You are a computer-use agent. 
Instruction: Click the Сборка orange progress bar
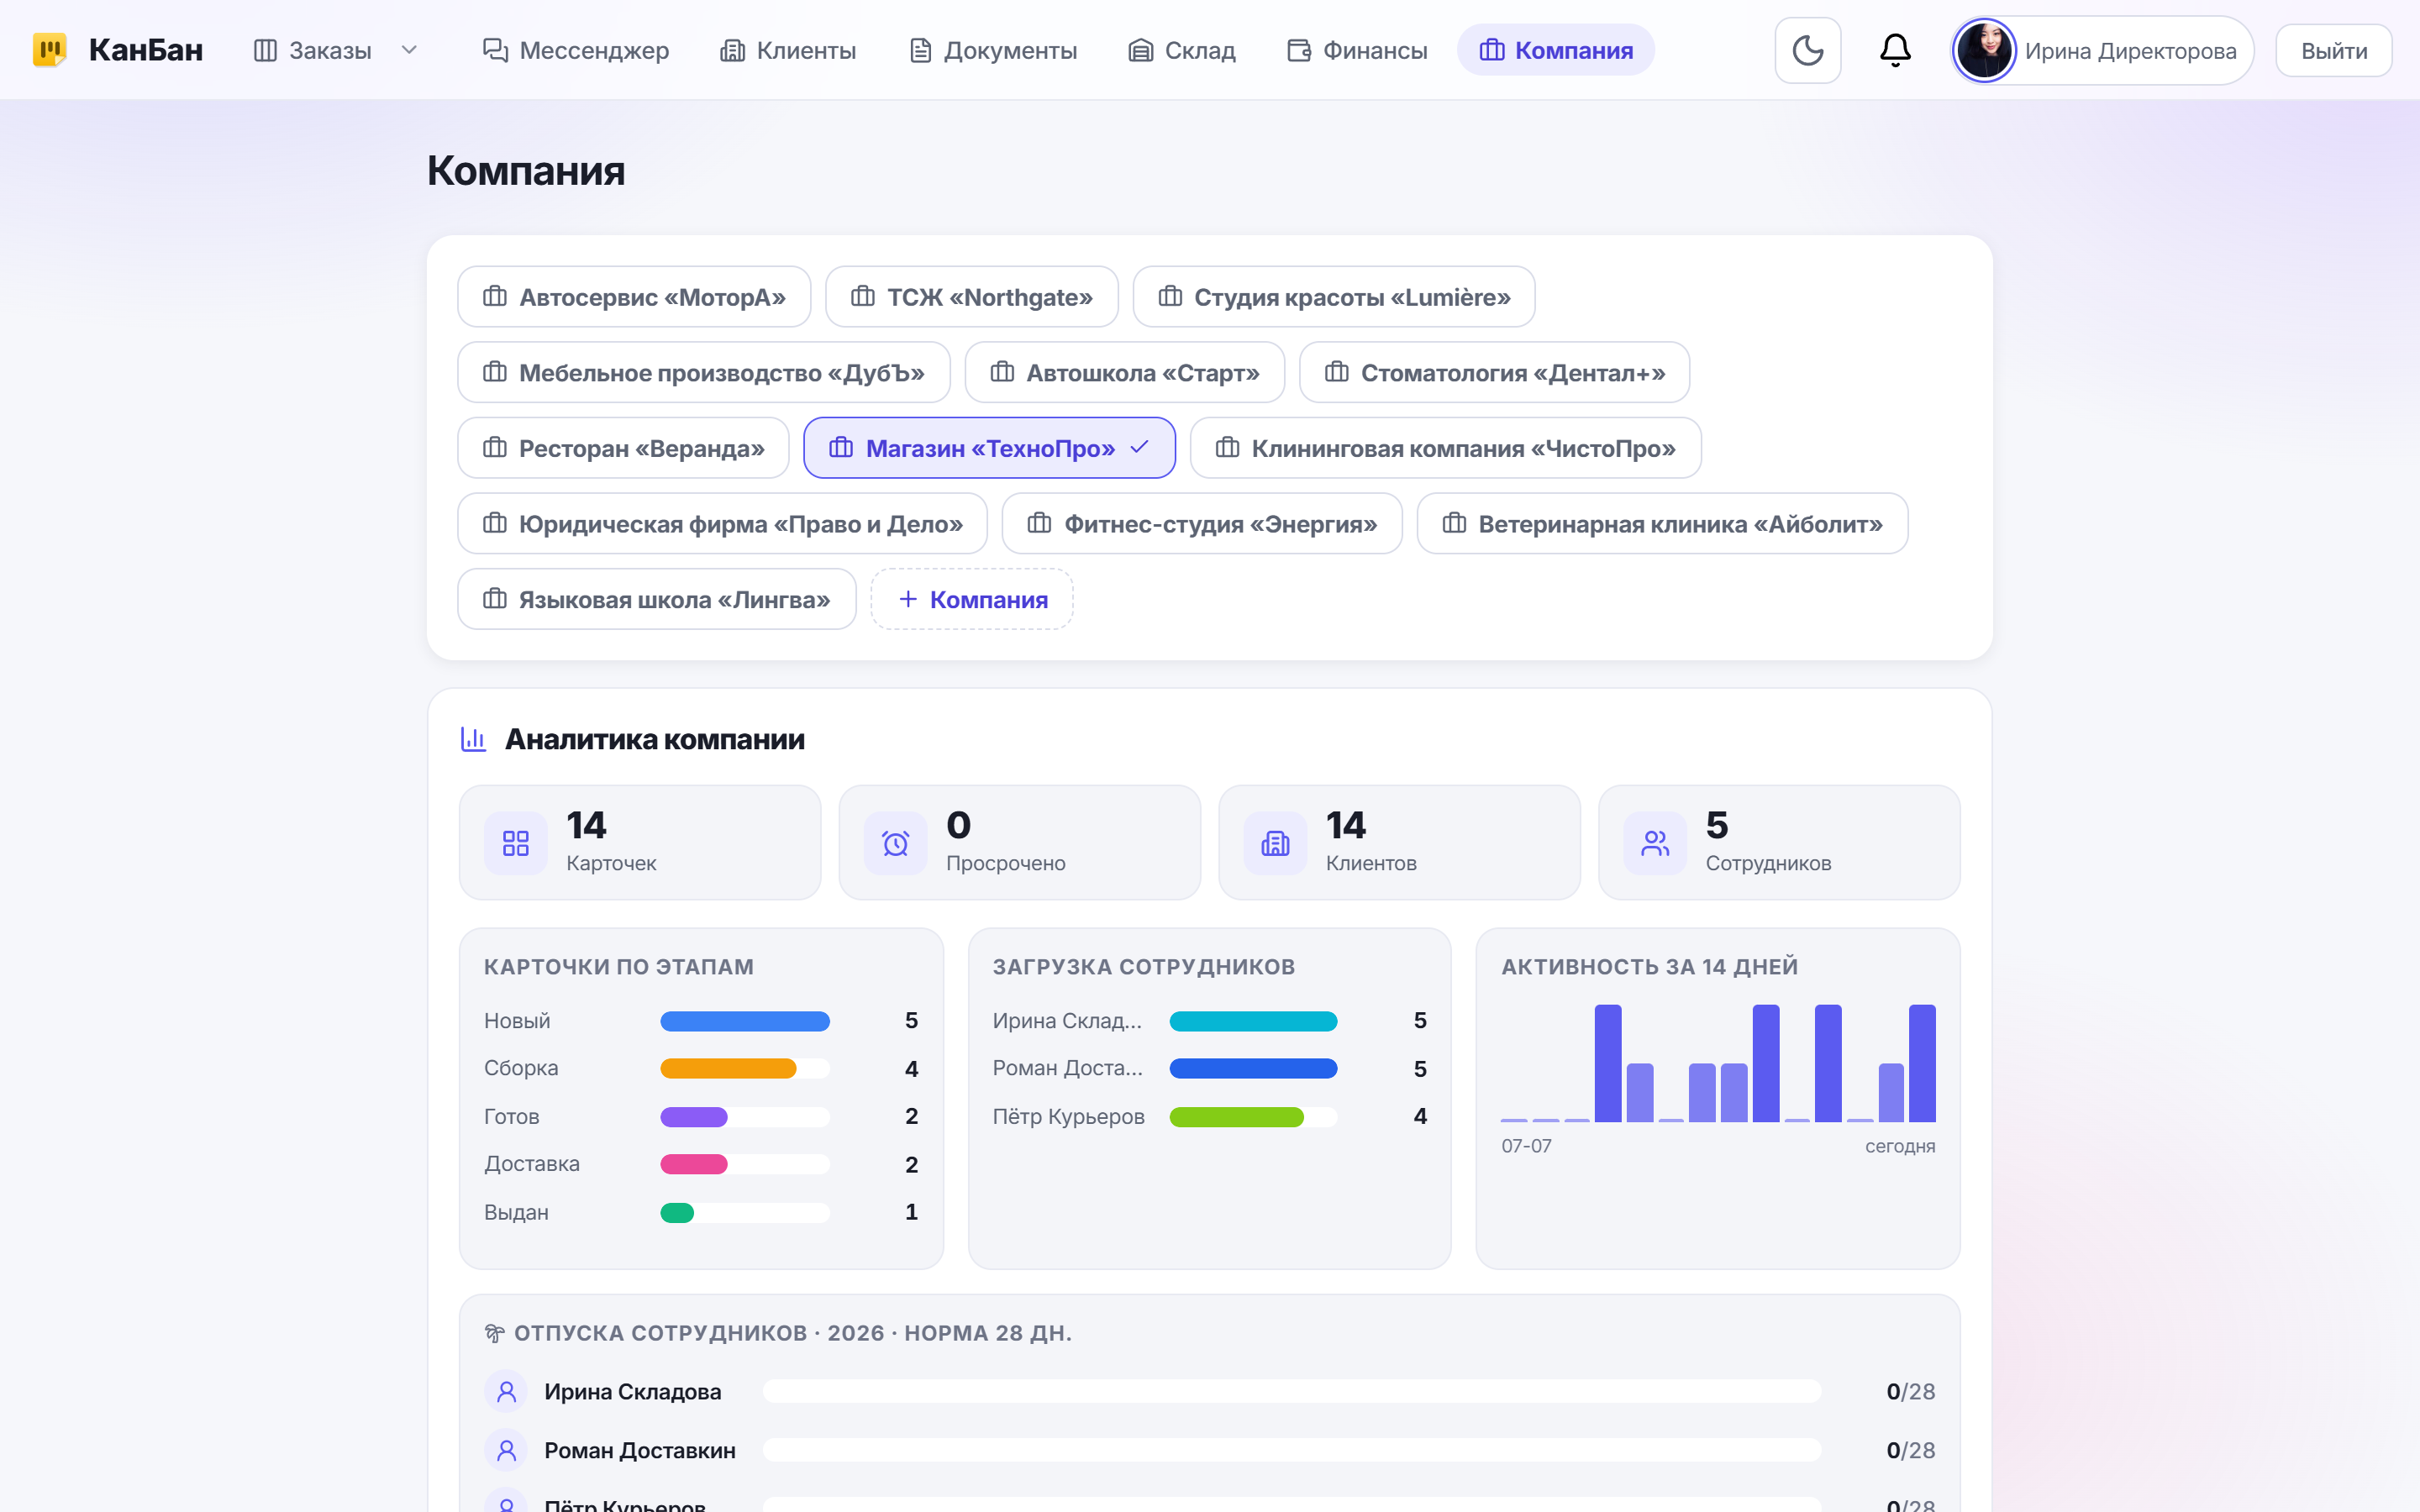point(745,1068)
